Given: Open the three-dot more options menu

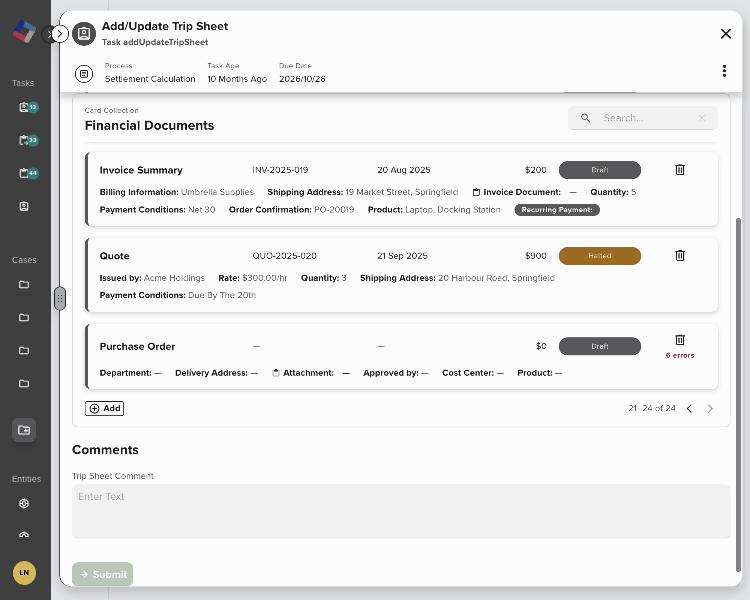Looking at the screenshot, I should (x=724, y=71).
